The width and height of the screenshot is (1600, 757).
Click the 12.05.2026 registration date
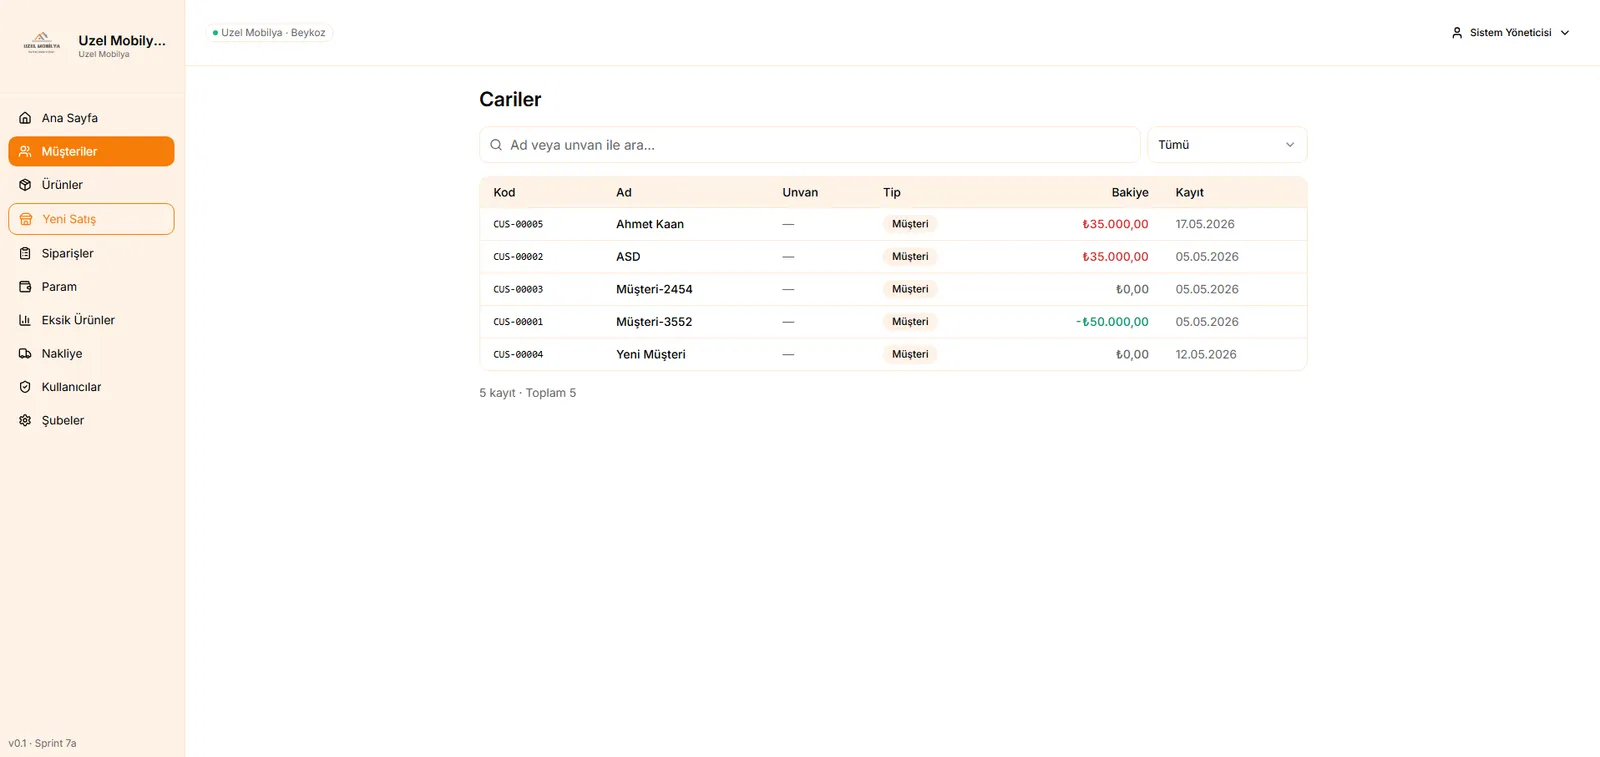click(1206, 354)
